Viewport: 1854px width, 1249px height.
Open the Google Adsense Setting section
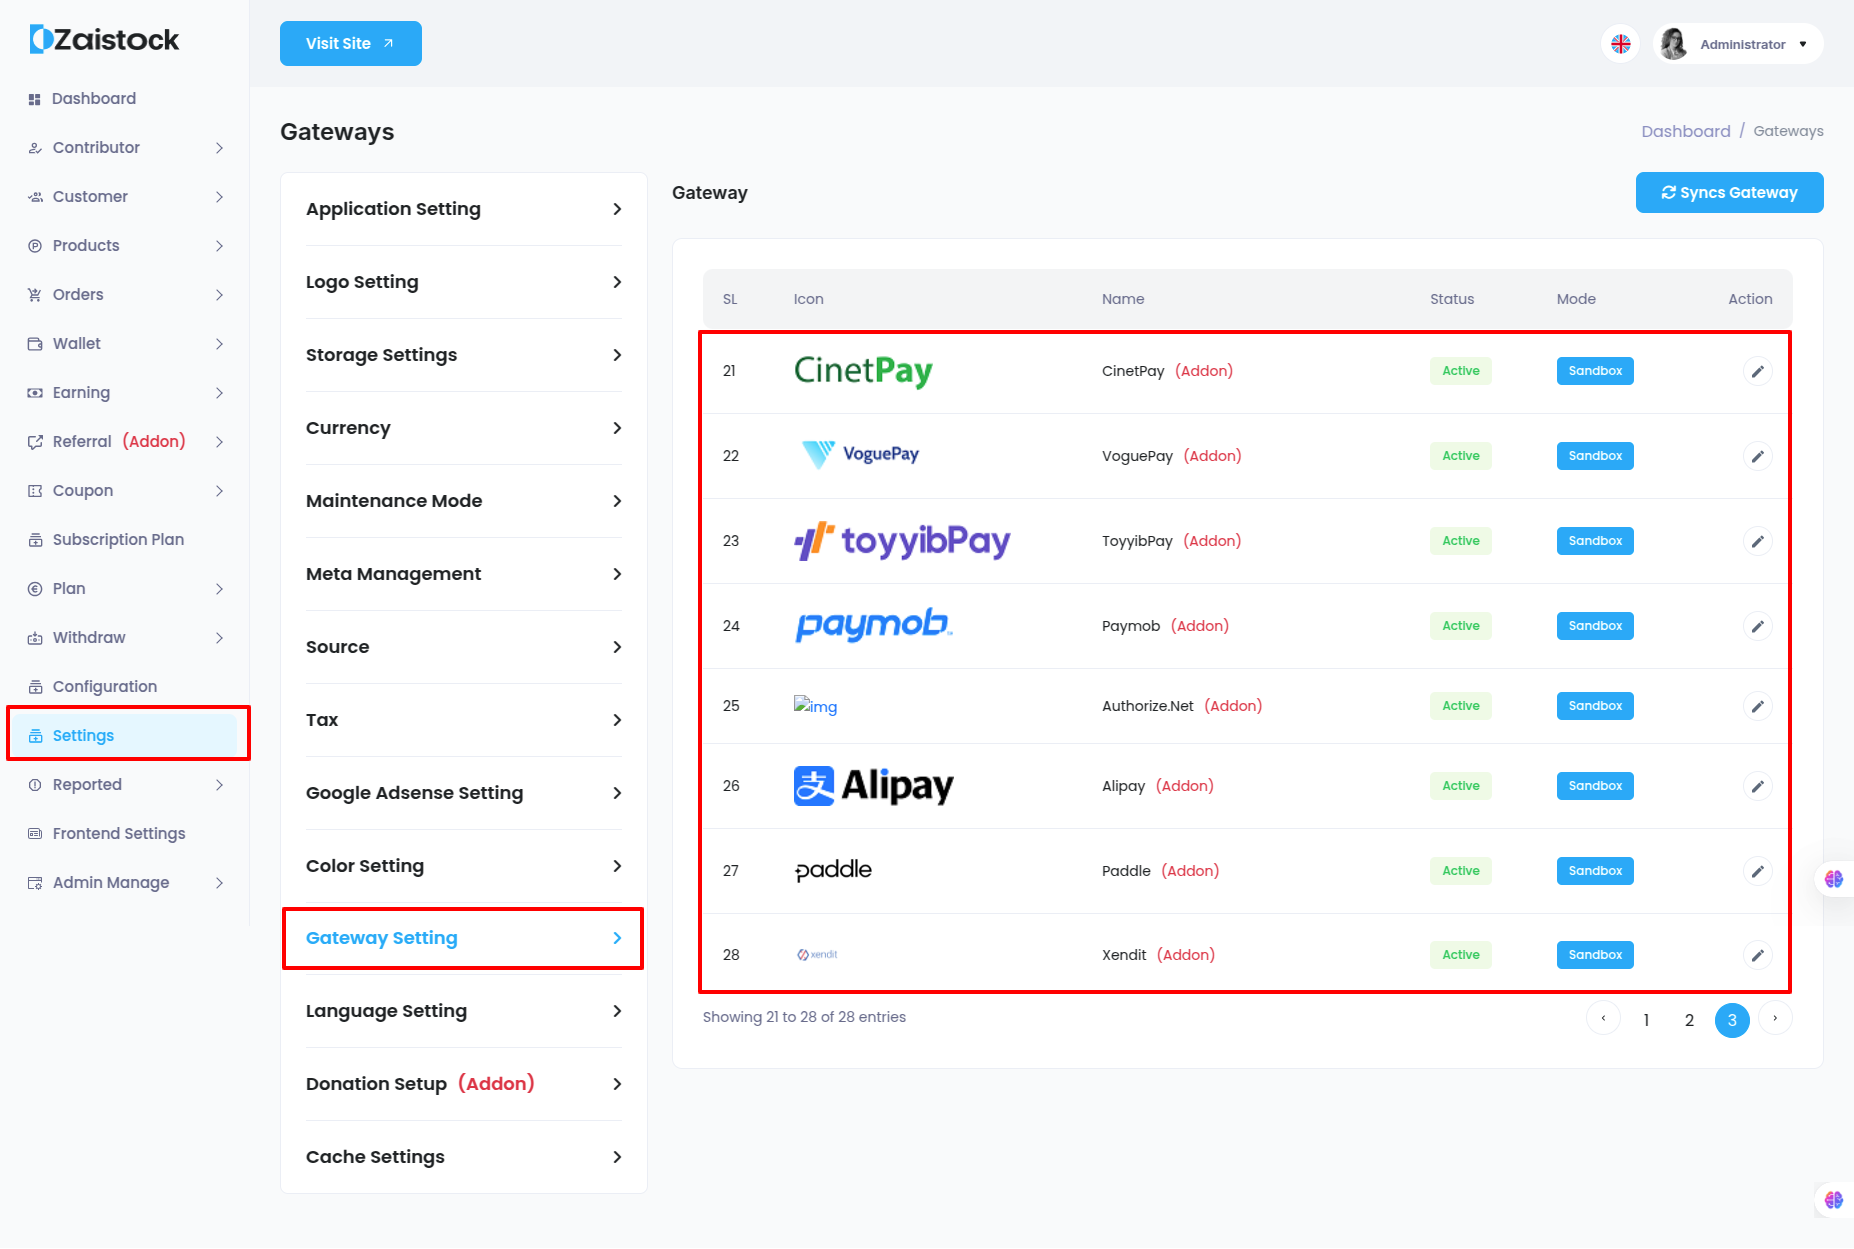464,793
